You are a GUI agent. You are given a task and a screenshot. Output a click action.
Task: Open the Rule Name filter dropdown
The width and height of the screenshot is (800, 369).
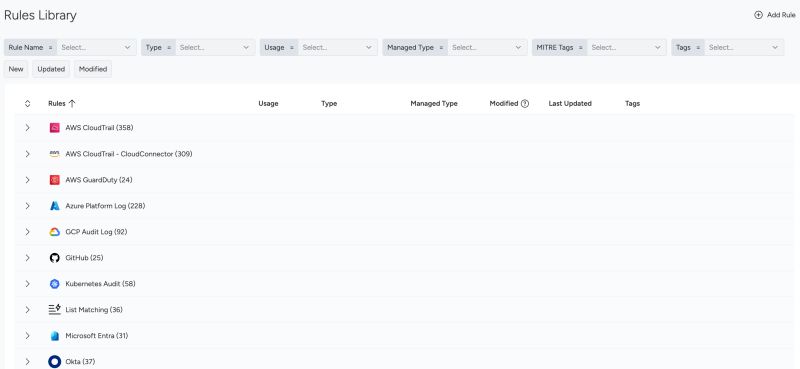click(x=97, y=47)
